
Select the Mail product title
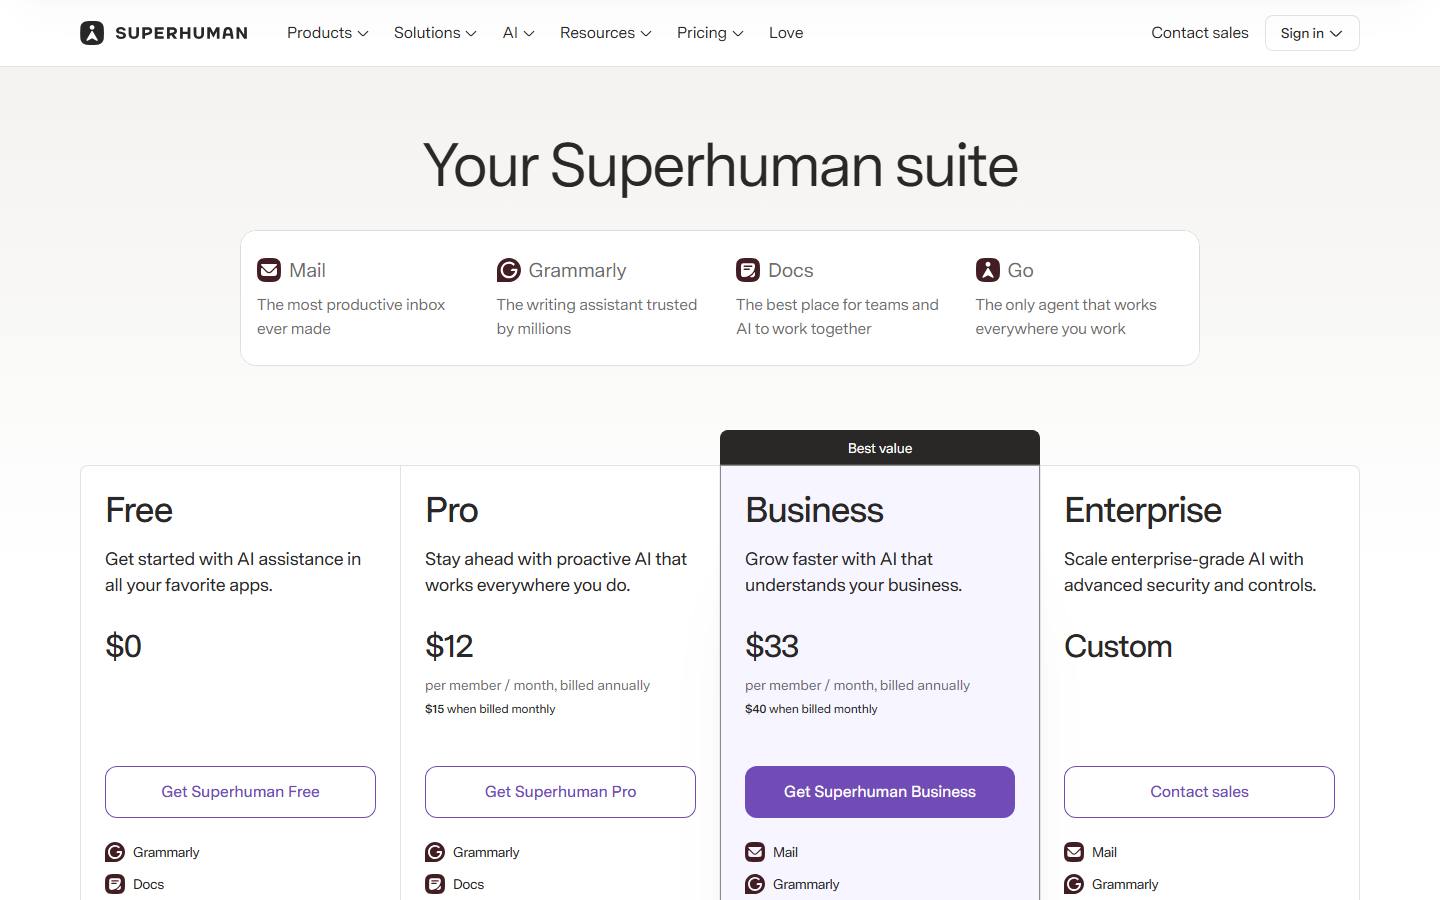click(307, 270)
